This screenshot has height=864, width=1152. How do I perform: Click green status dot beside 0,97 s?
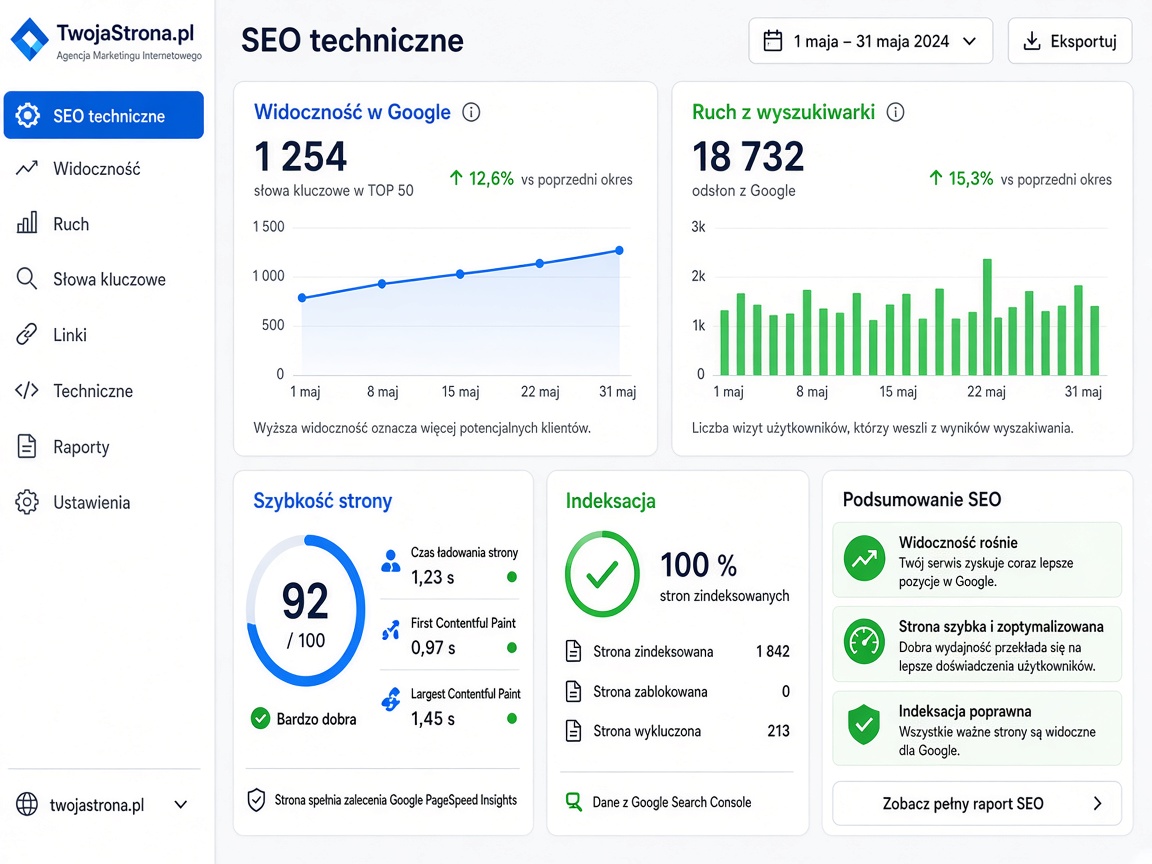coord(512,647)
